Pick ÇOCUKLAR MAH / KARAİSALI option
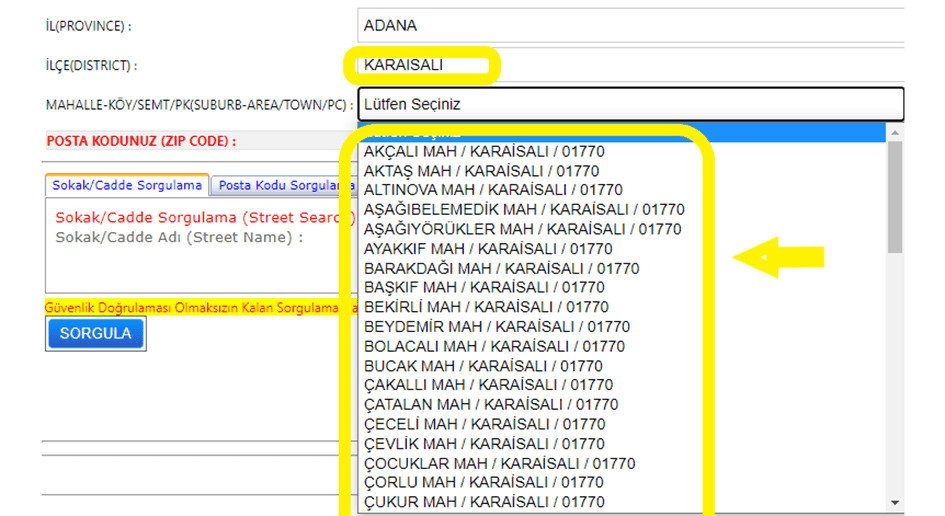The width and height of the screenshot is (945, 516). coord(499,463)
